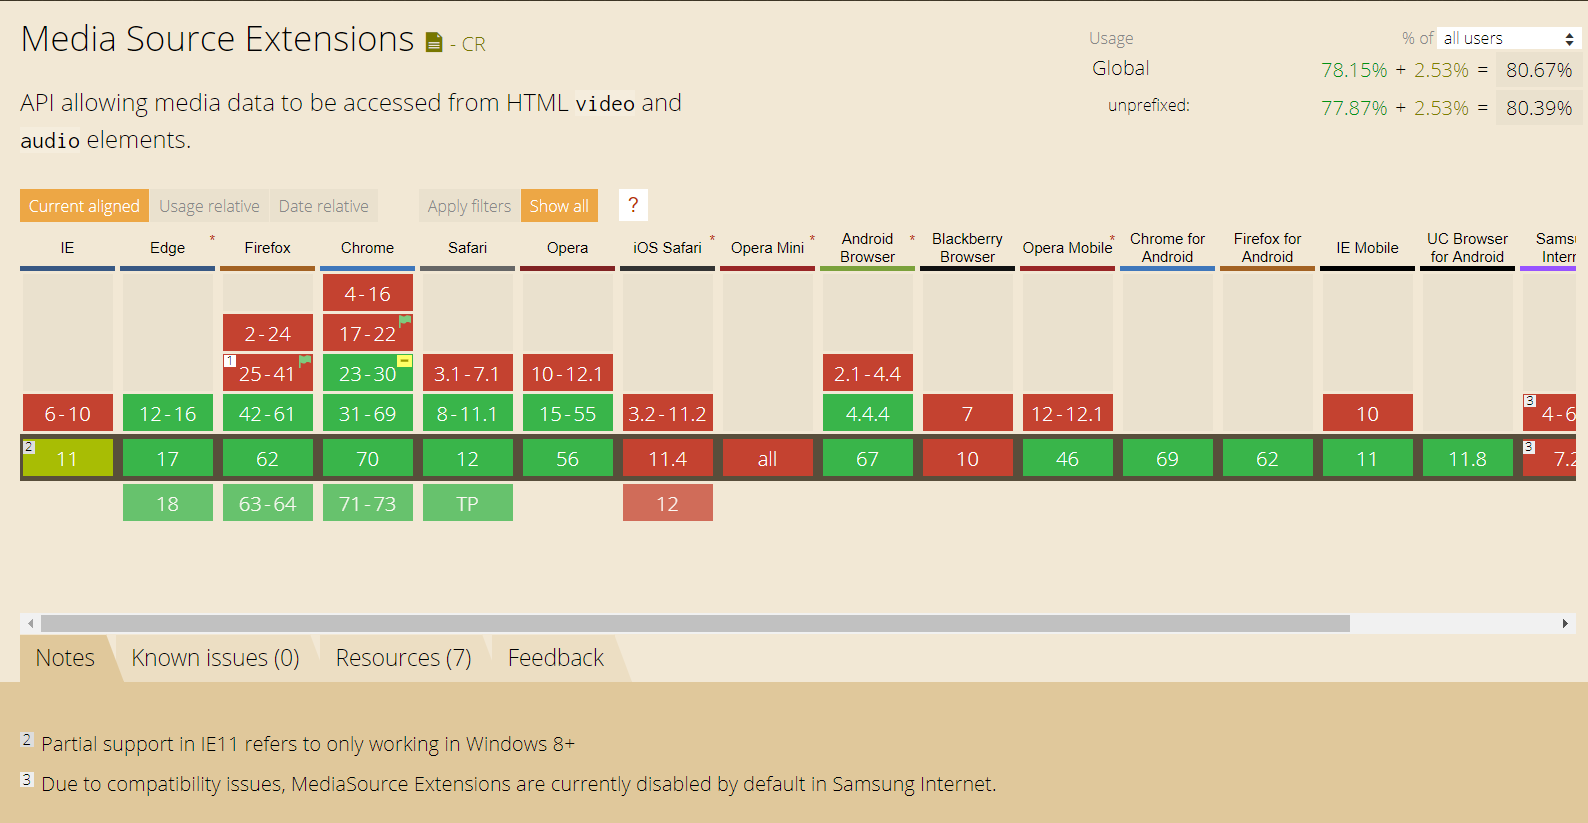Select the Opera 10-12.1 cell
This screenshot has height=823, width=1588.
[x=568, y=373]
